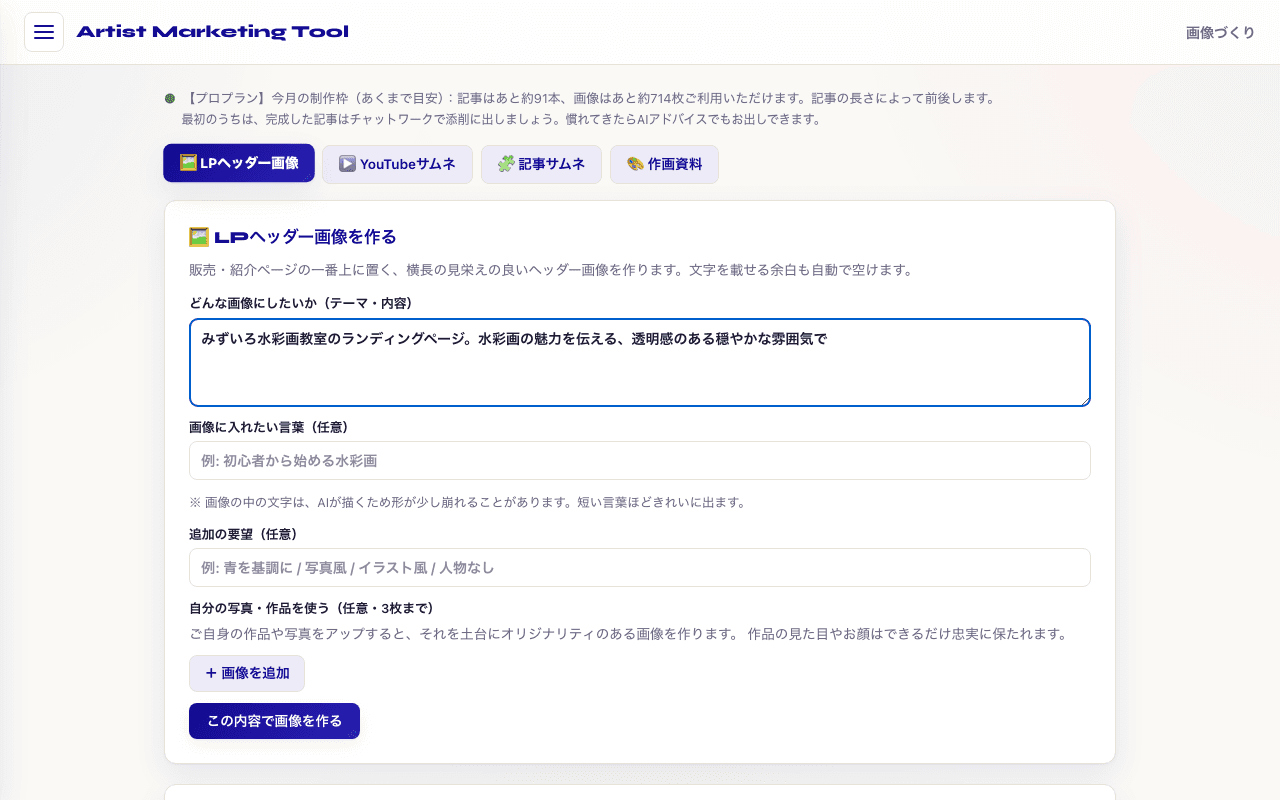Switch to the YouTubeサムネ tab

(397, 164)
